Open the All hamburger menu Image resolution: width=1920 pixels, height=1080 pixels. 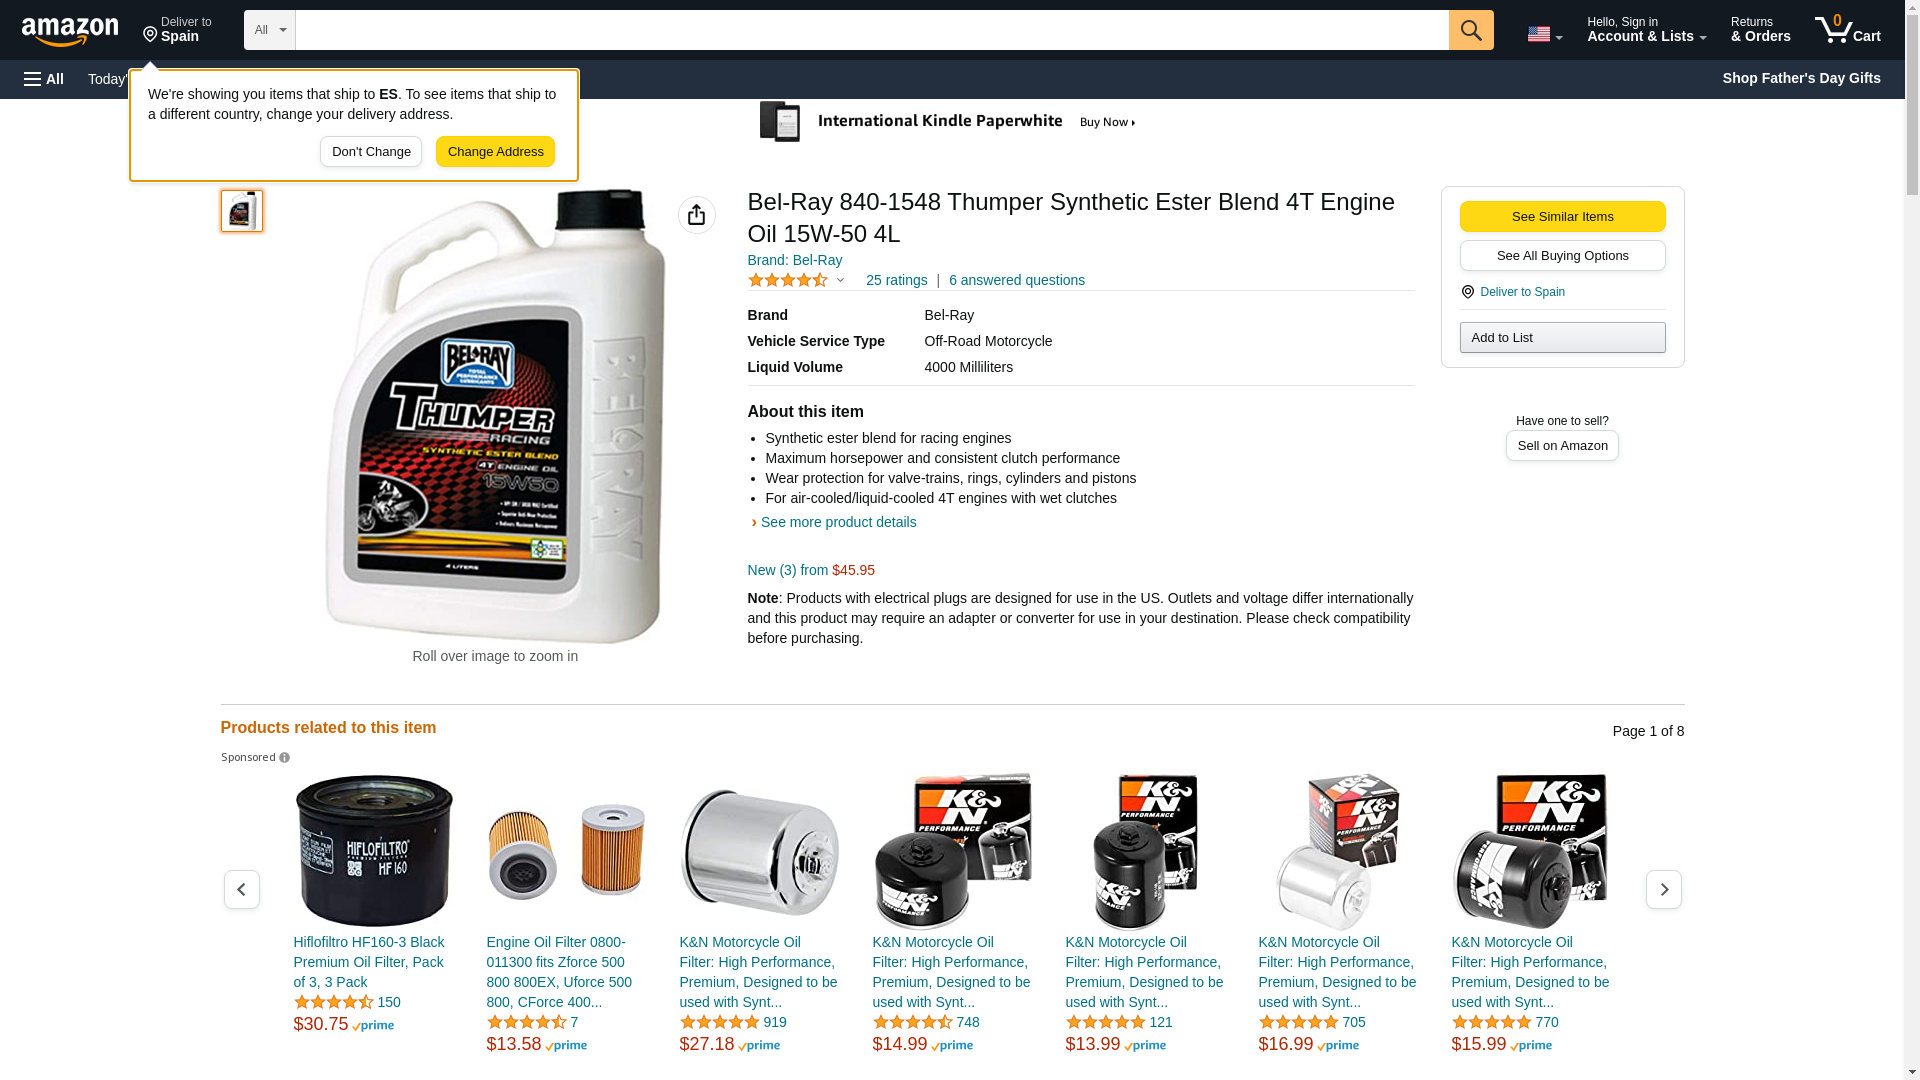point(44,79)
